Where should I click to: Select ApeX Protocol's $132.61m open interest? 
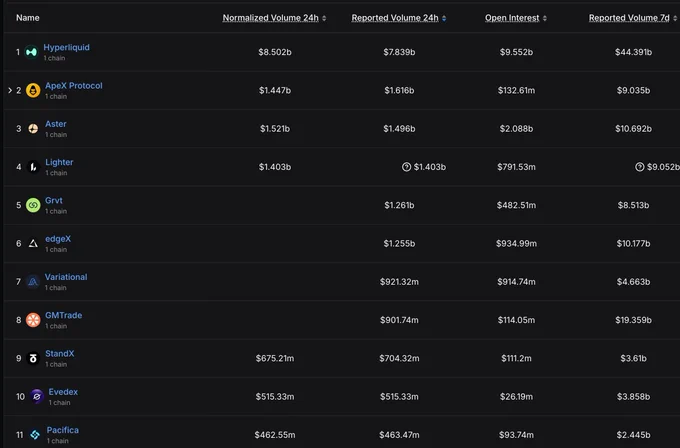coord(517,90)
